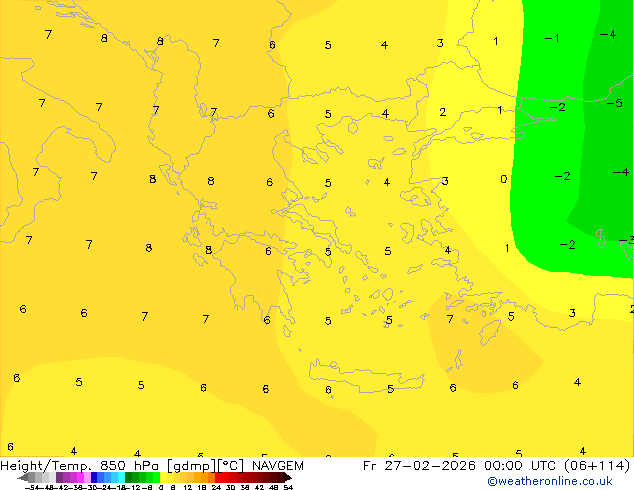Click the '-1' temperature value on the map
This screenshot has height=490, width=634.
(552, 38)
